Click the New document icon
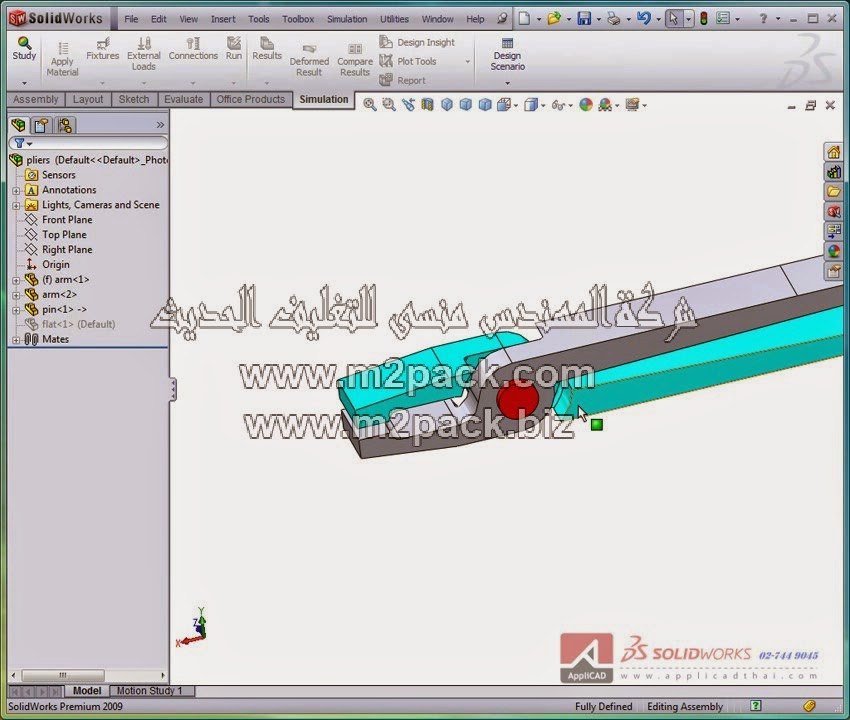The height and width of the screenshot is (720, 850). 524,19
